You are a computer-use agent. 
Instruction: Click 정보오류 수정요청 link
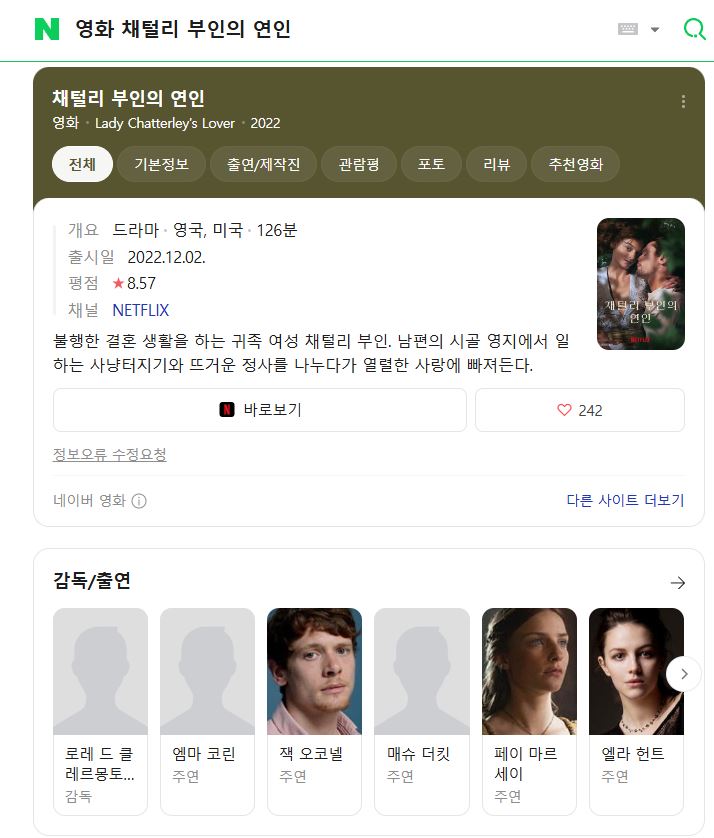(110, 455)
